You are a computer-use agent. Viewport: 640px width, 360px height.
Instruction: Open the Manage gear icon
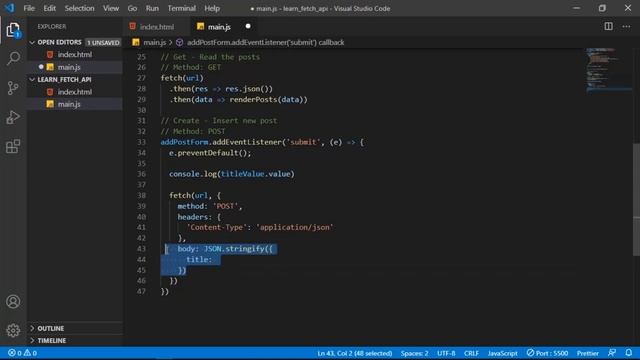point(13,330)
